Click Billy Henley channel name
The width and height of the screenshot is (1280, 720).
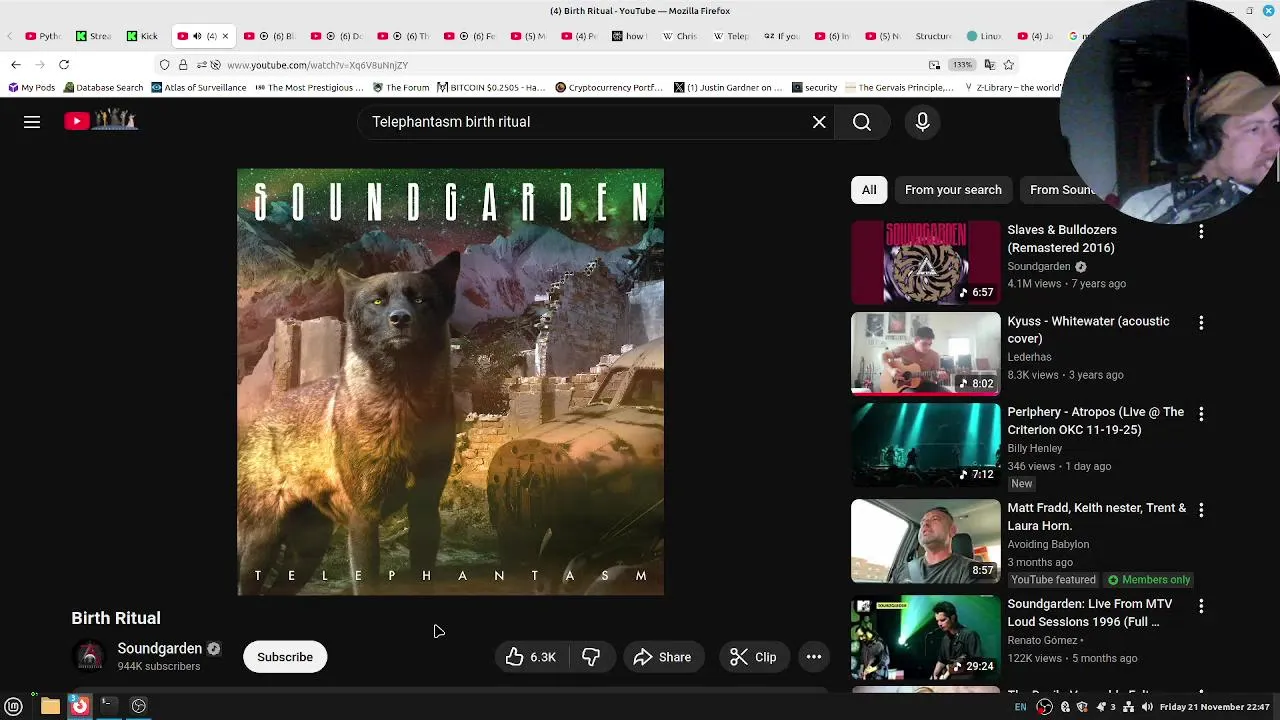coord(1034,448)
